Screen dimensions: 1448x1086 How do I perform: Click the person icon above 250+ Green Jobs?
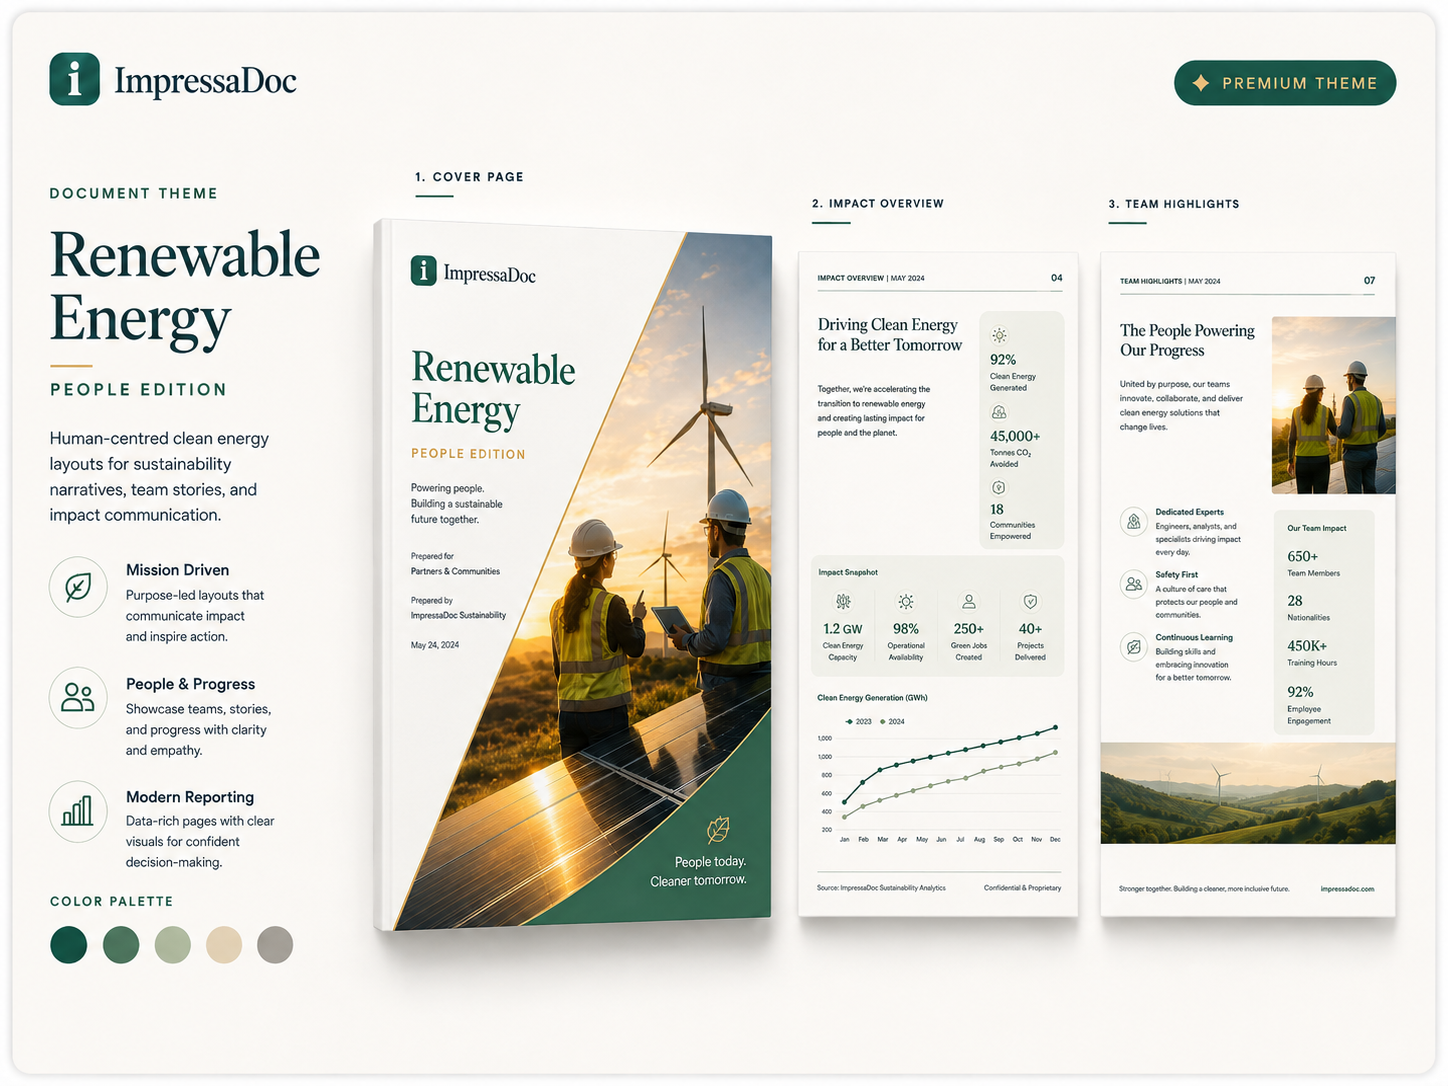pyautogui.click(x=969, y=602)
